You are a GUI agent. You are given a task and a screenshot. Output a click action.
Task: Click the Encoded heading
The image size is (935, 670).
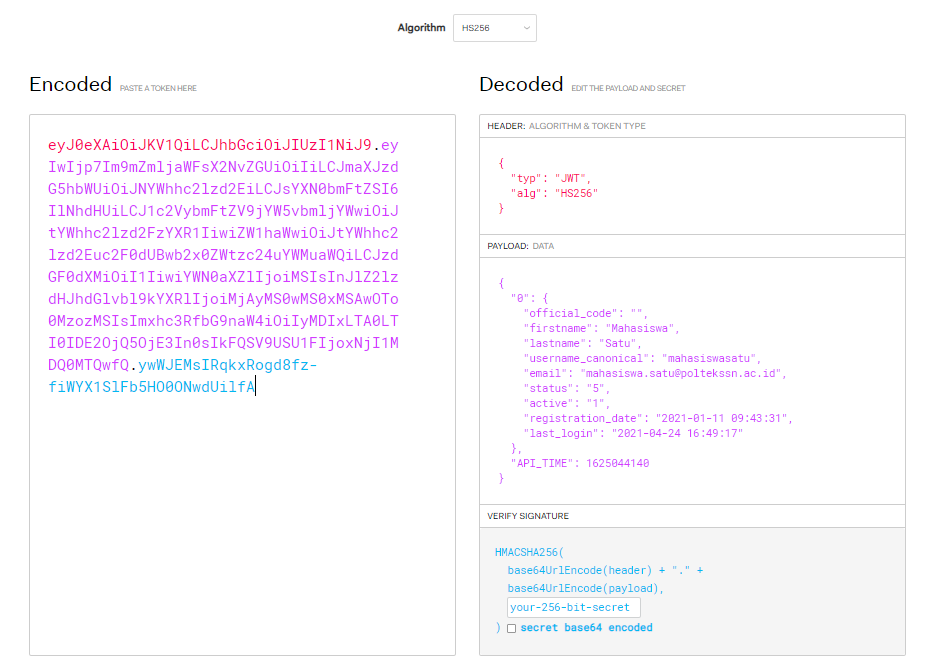[x=70, y=85]
